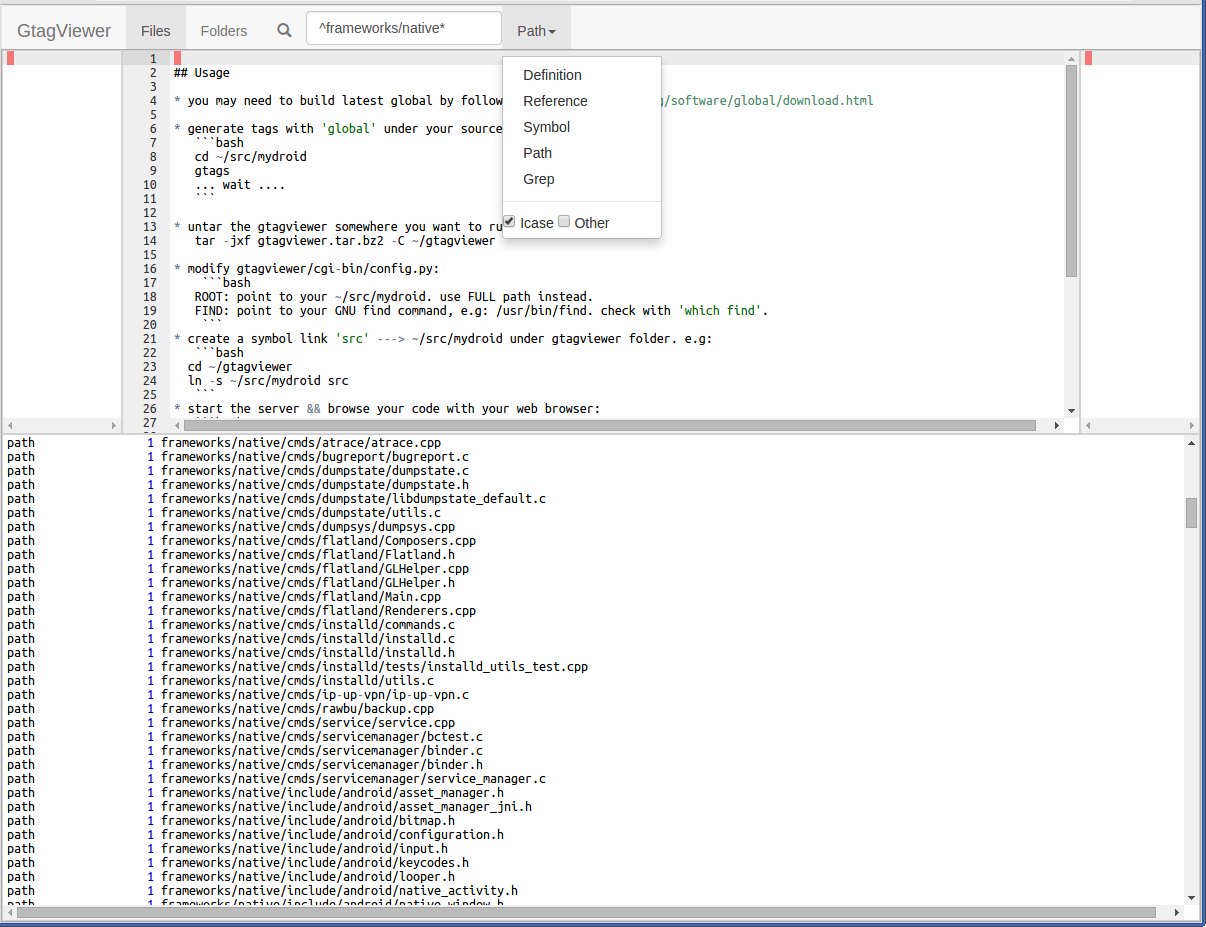This screenshot has height=927, width=1206.
Task: Open frameworks/native/cmds/dumpstate/dumpstate.c result
Action: tap(315, 470)
